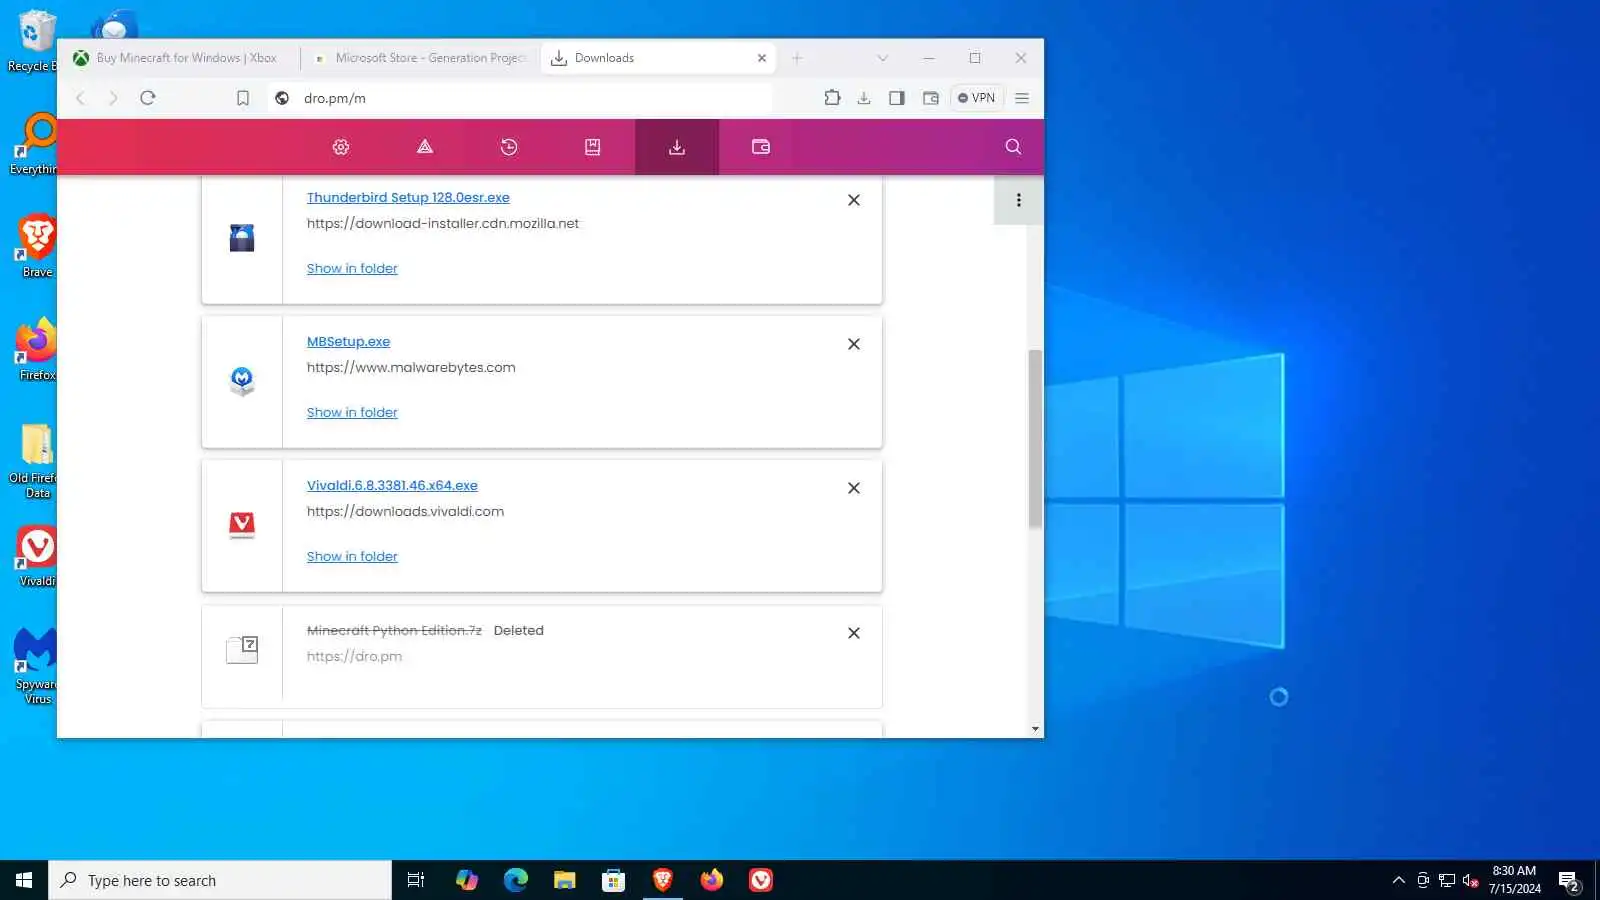Image resolution: width=1600 pixels, height=900 pixels.
Task: Open browser toolbar downloads button
Action: click(x=864, y=98)
